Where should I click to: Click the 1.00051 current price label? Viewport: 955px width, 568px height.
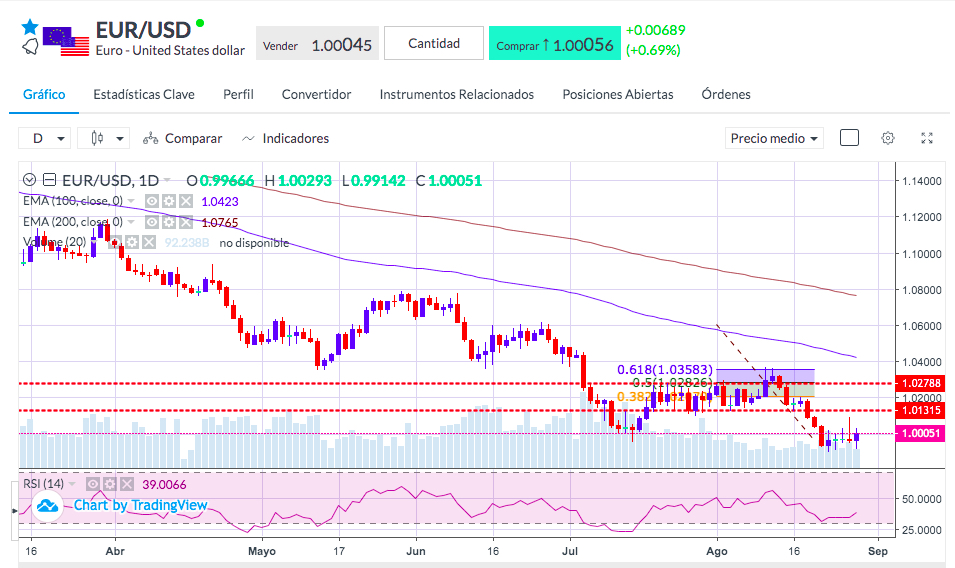(920, 433)
